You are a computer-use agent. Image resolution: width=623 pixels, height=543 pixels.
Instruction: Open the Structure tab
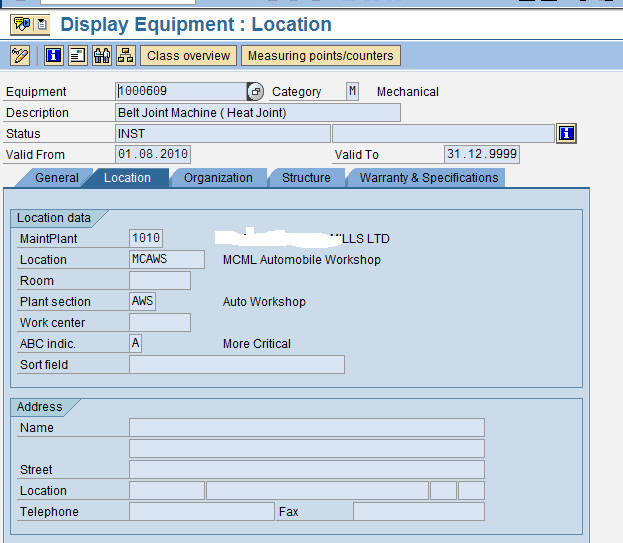pos(306,178)
